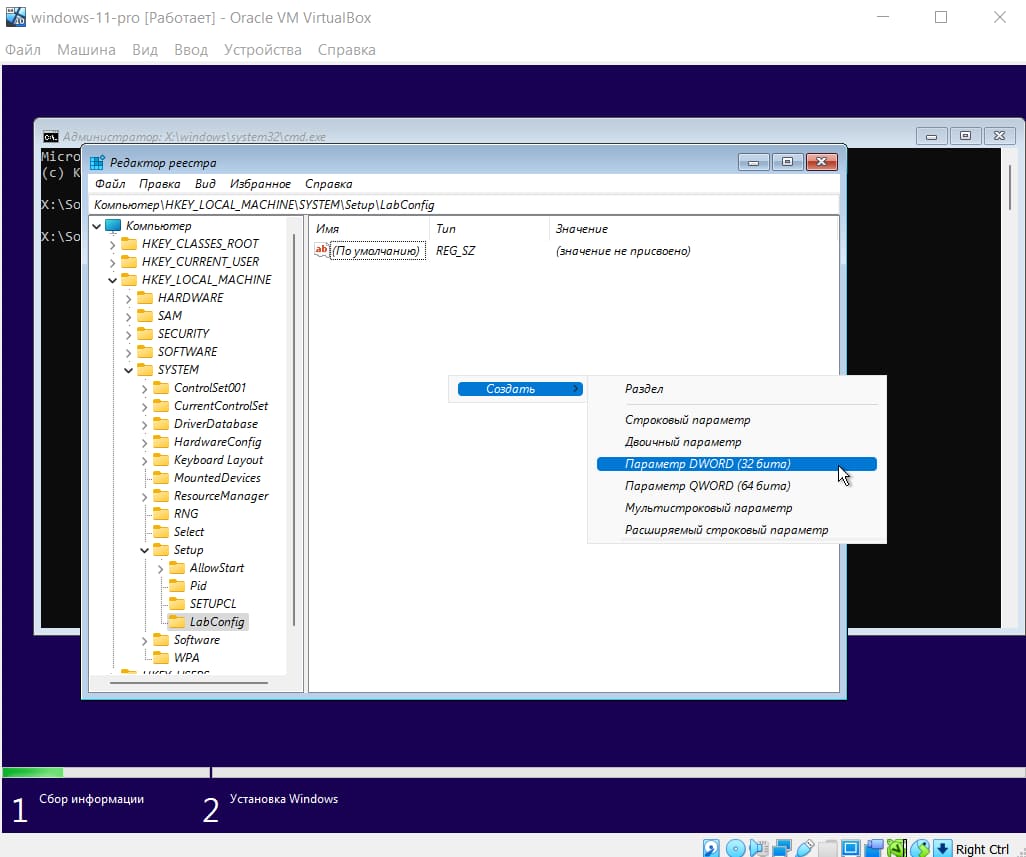Expand the AllowStart key

click(x=160, y=568)
